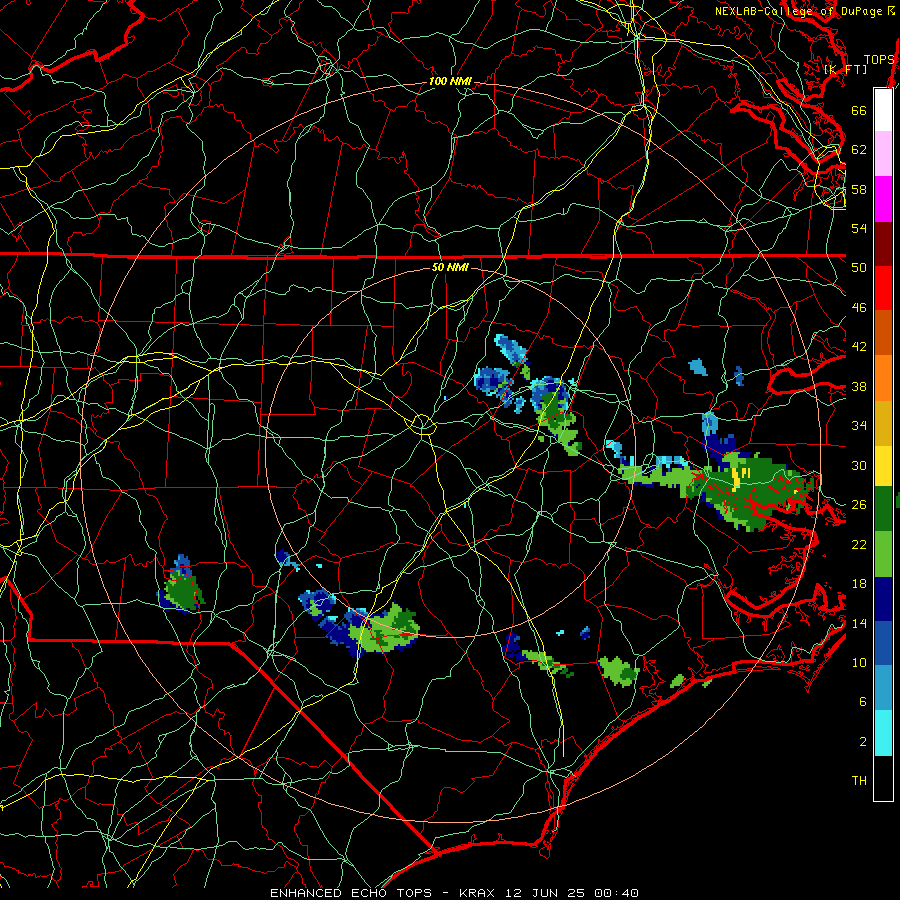The height and width of the screenshot is (900, 900).
Task: Click the [K FT] units label
Action: [845, 69]
